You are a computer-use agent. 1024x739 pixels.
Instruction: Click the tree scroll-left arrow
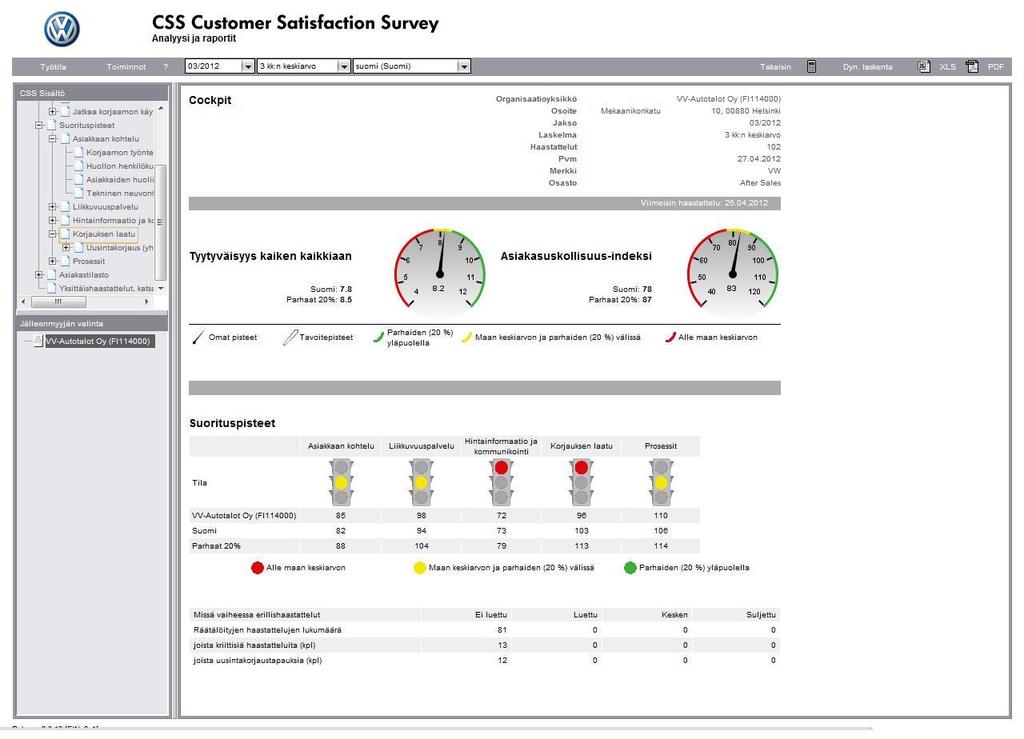point(24,302)
